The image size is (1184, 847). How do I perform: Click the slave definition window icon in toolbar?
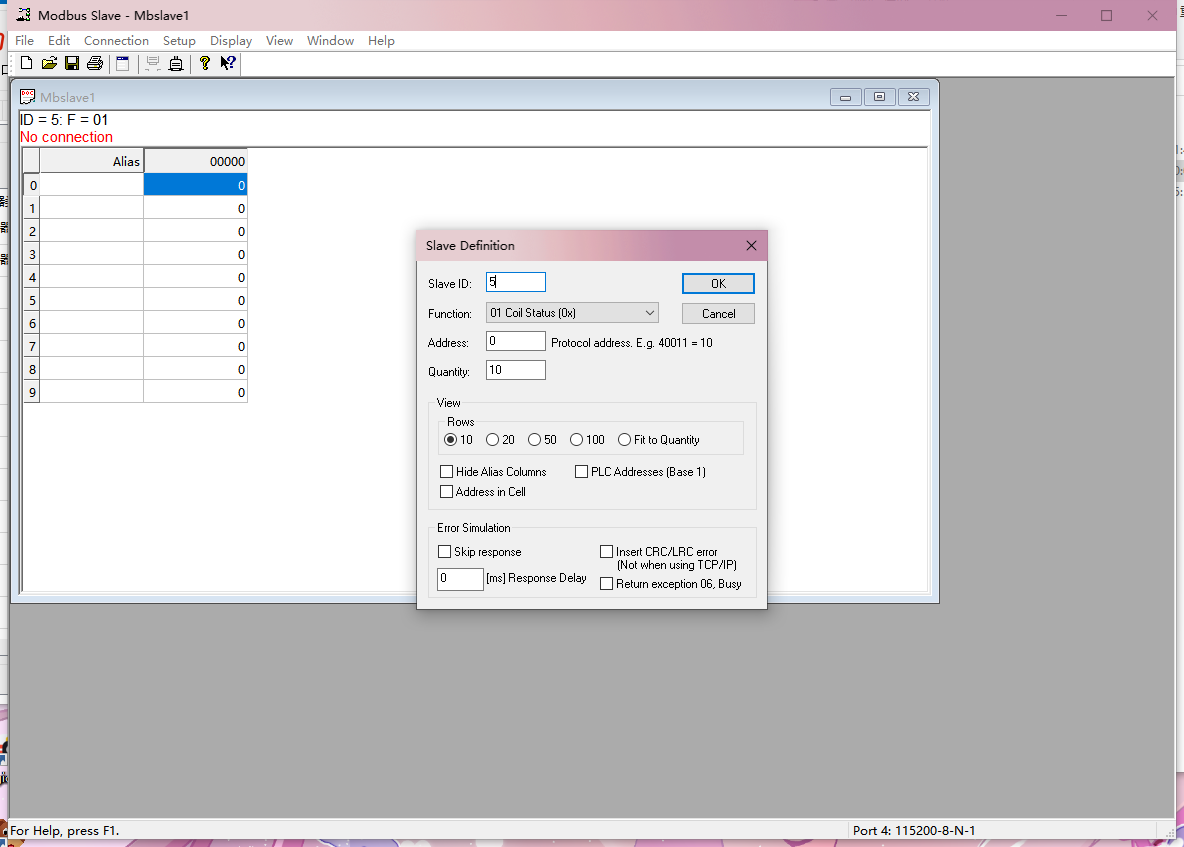pyautogui.click(x=123, y=63)
